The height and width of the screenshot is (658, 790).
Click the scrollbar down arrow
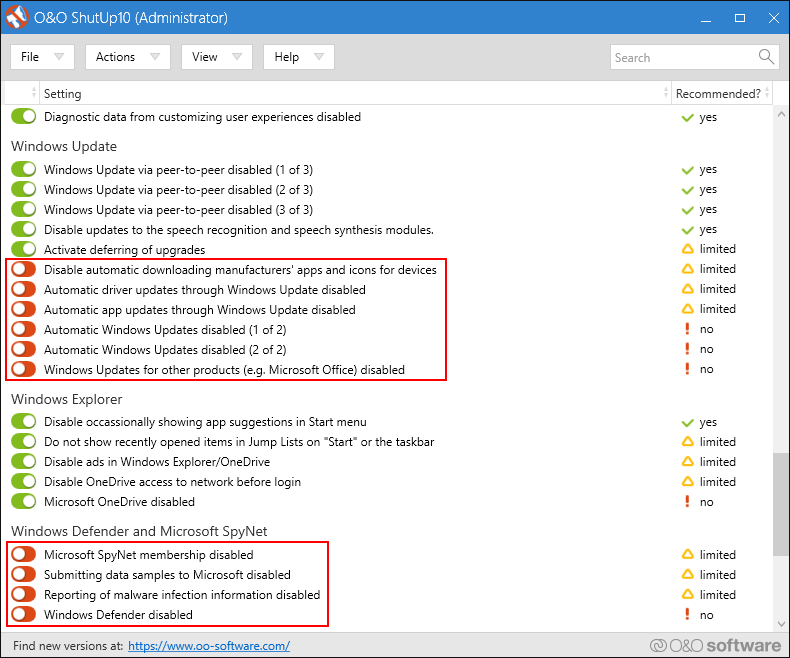pyautogui.click(x=781, y=624)
